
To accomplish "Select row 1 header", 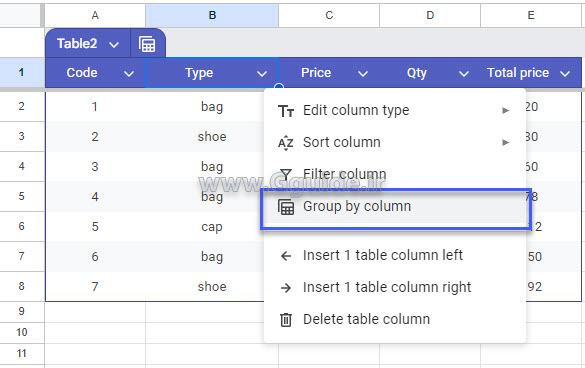I will click(22, 72).
